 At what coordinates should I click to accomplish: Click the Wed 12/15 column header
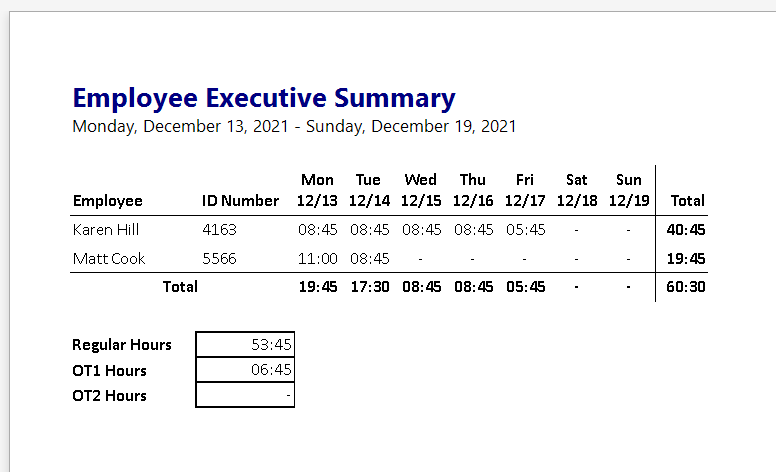(421, 190)
